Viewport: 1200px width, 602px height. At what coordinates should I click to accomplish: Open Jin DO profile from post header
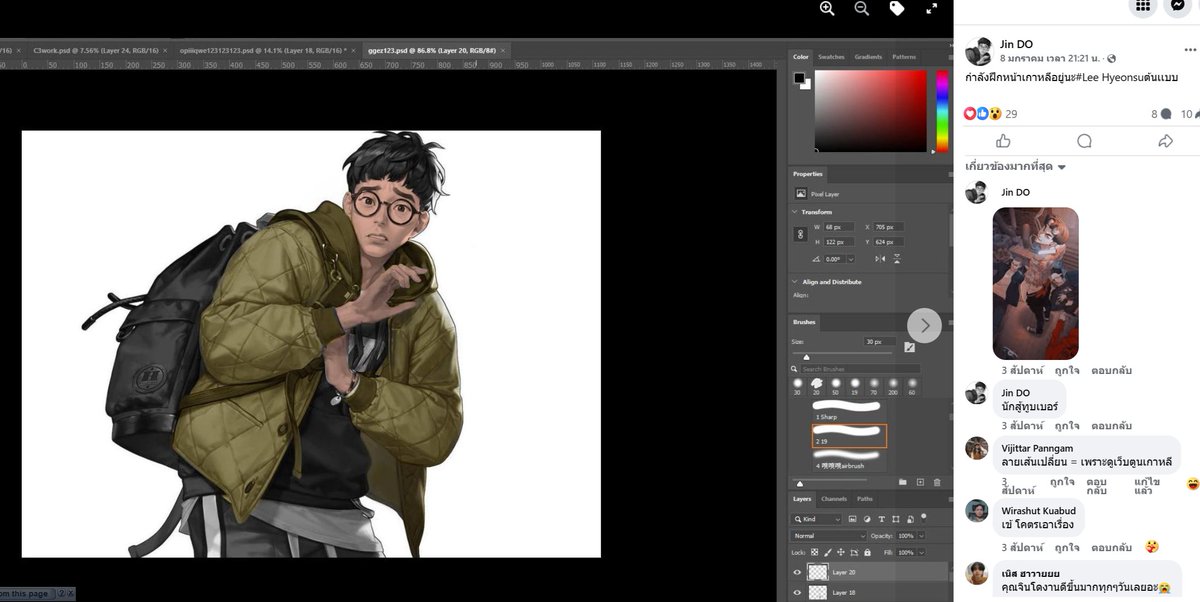pos(1017,44)
